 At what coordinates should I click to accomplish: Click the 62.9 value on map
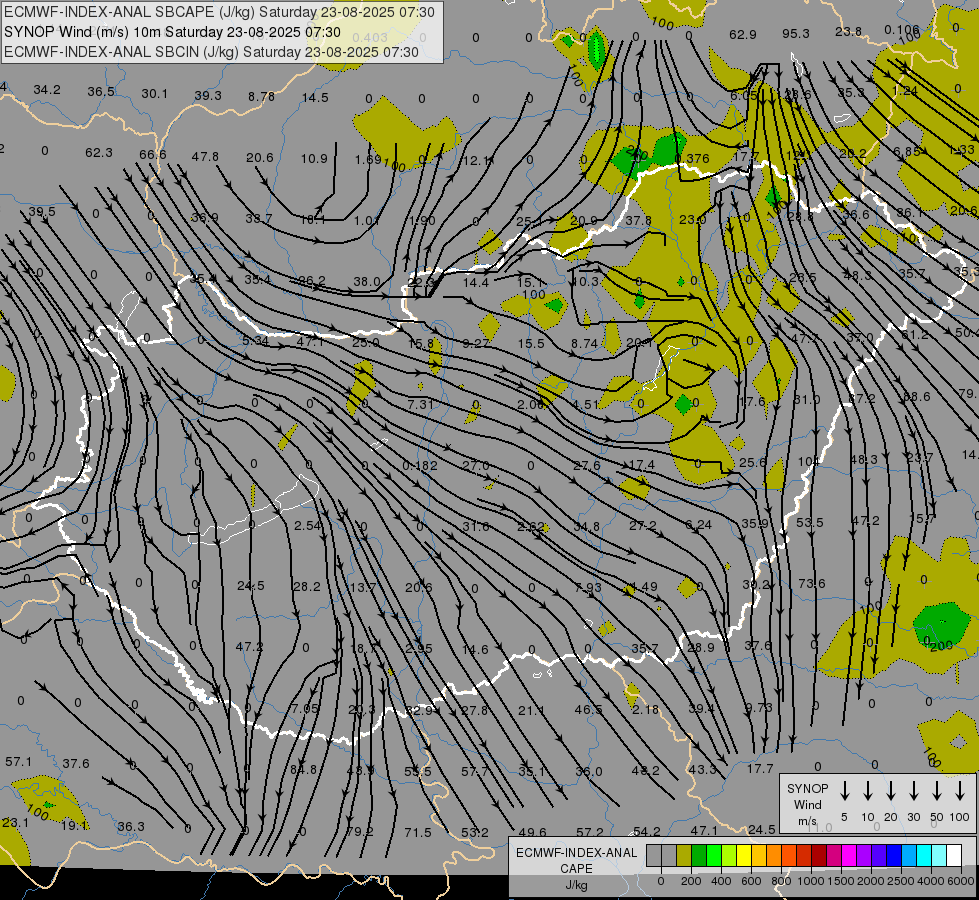coord(742,34)
